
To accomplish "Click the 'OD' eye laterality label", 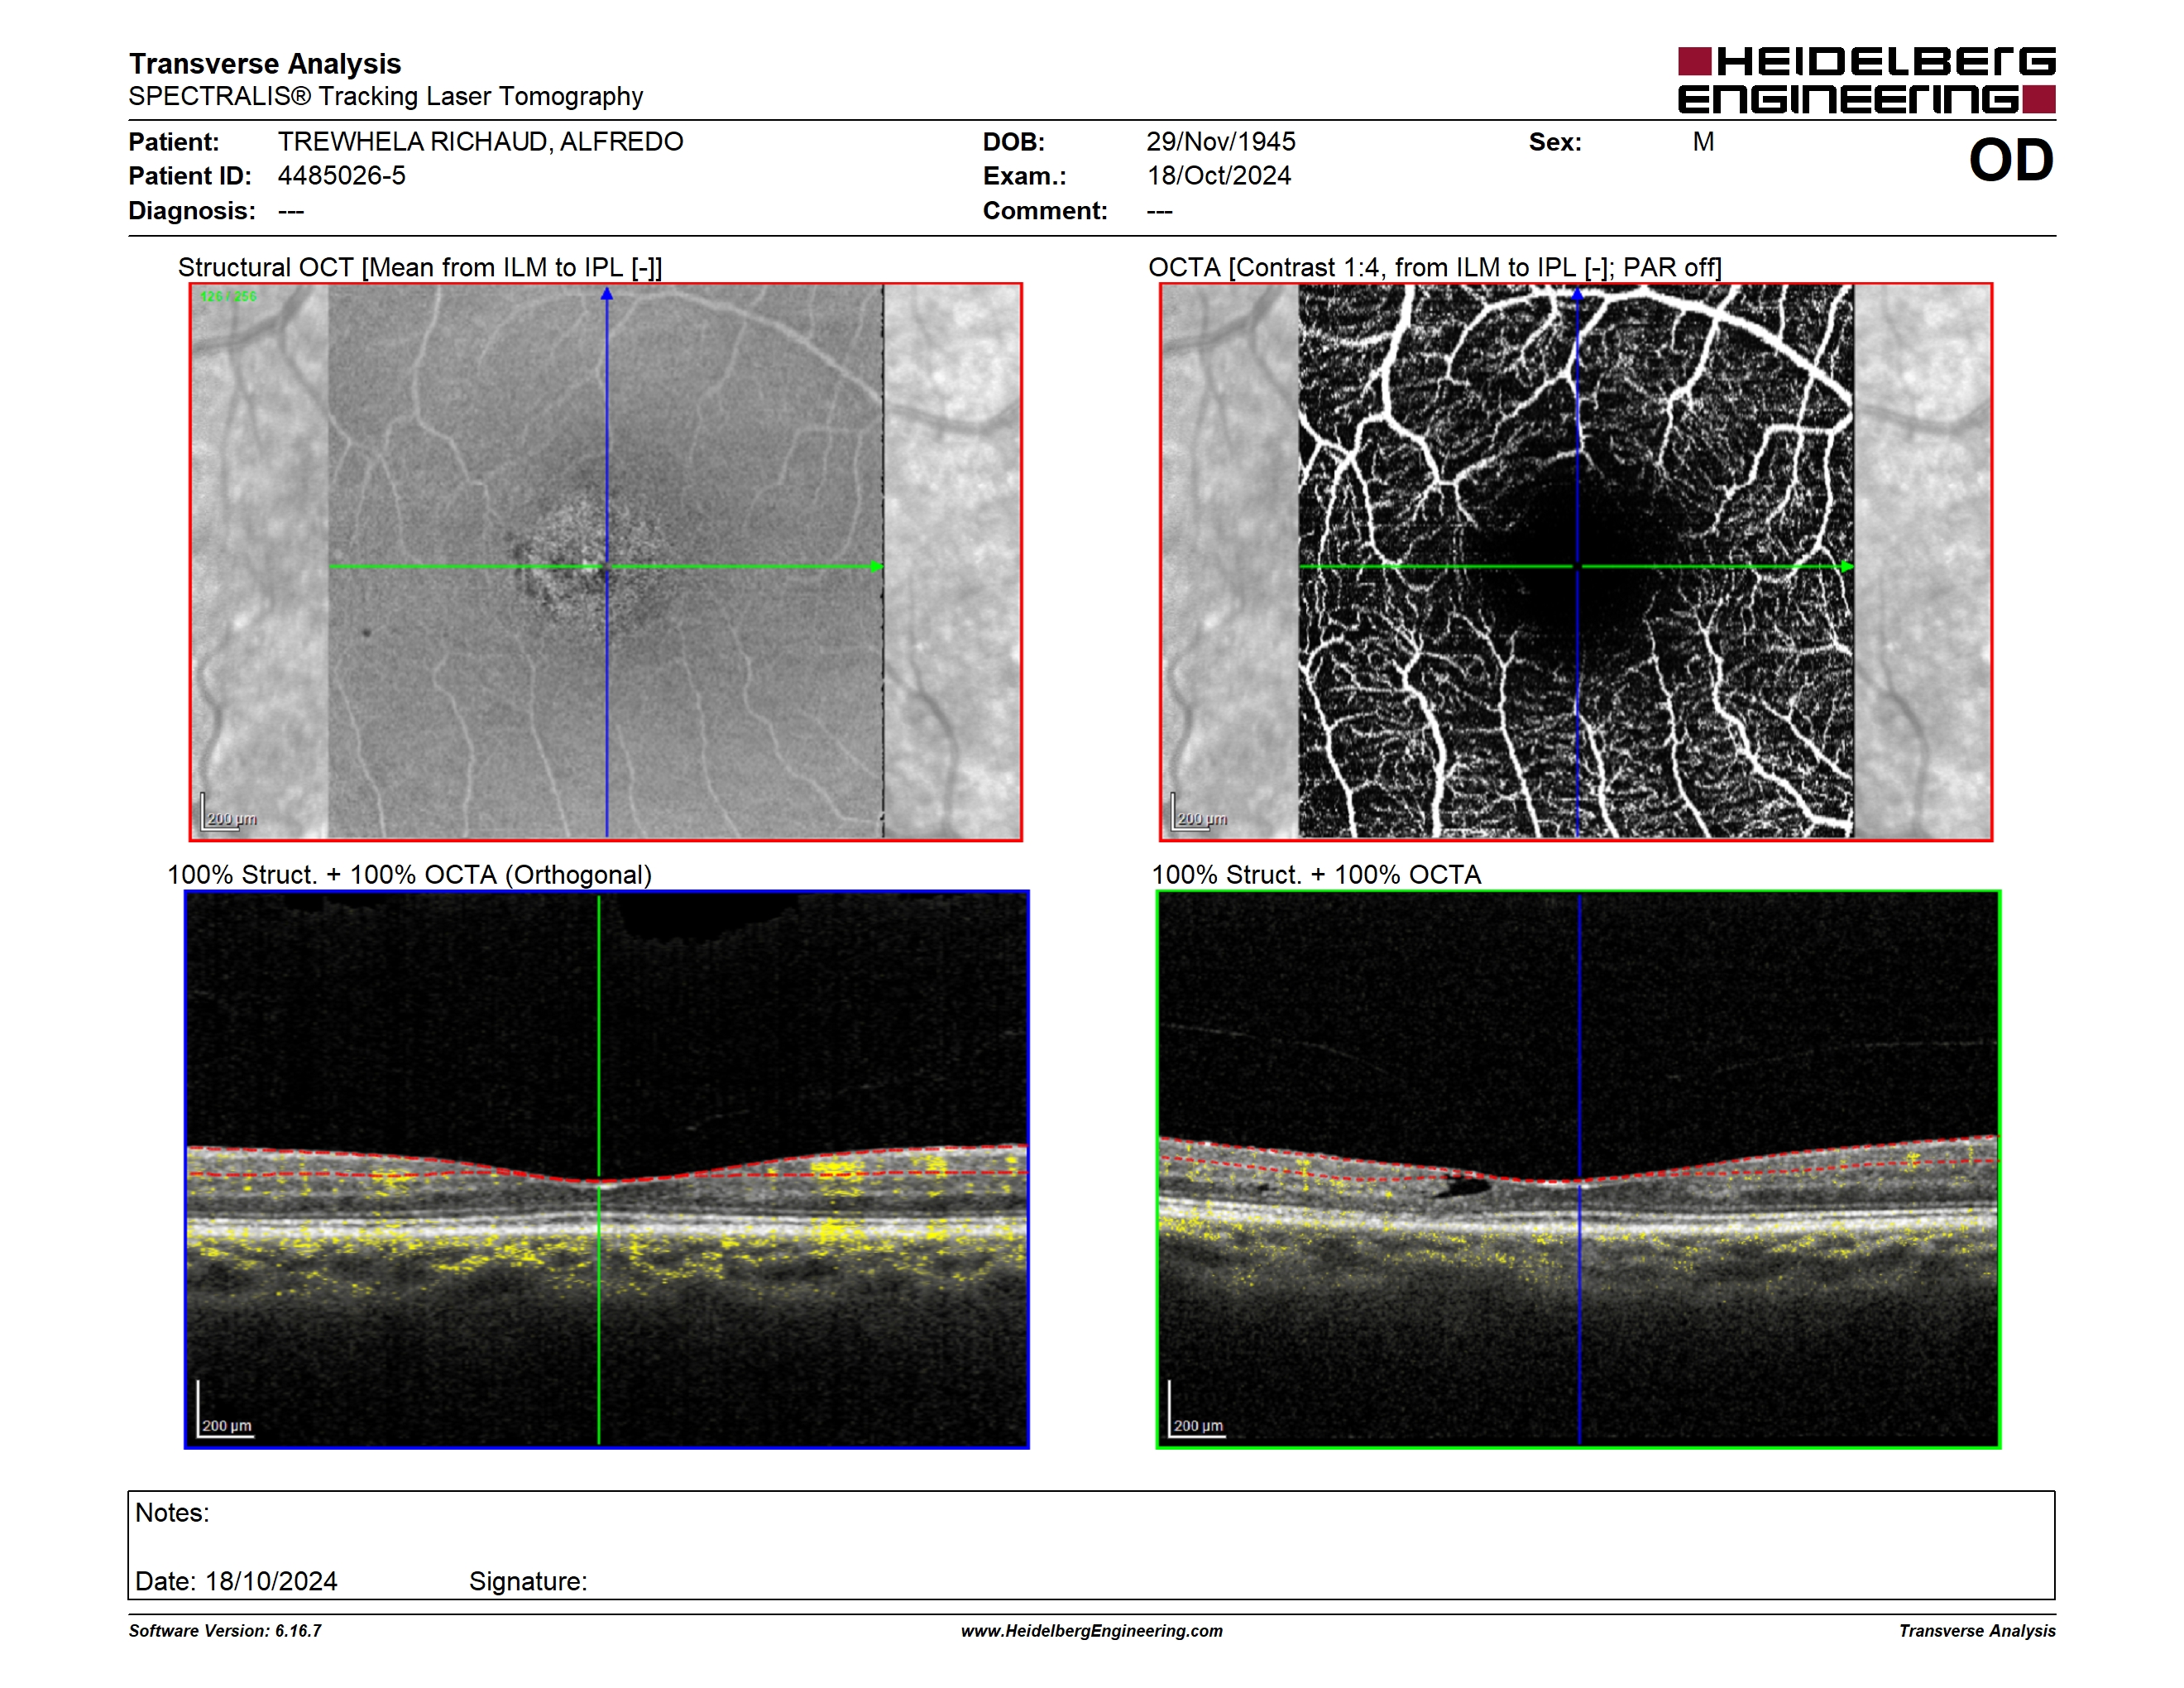I will 2011,161.
